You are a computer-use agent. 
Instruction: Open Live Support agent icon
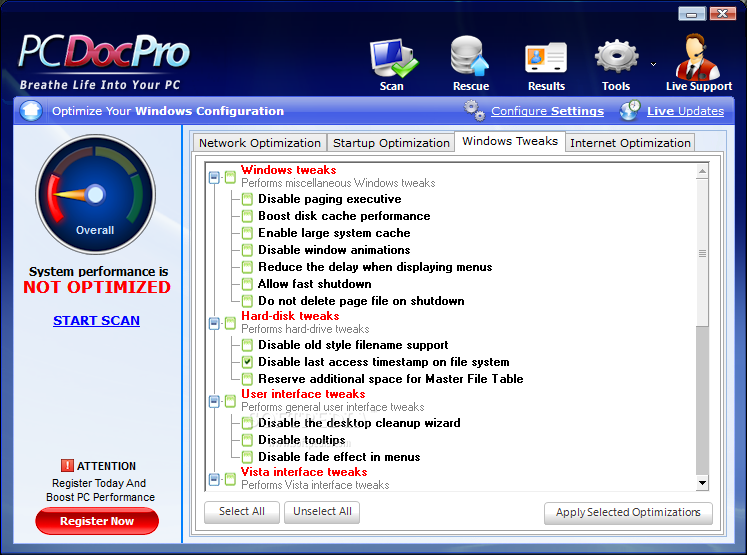click(697, 57)
